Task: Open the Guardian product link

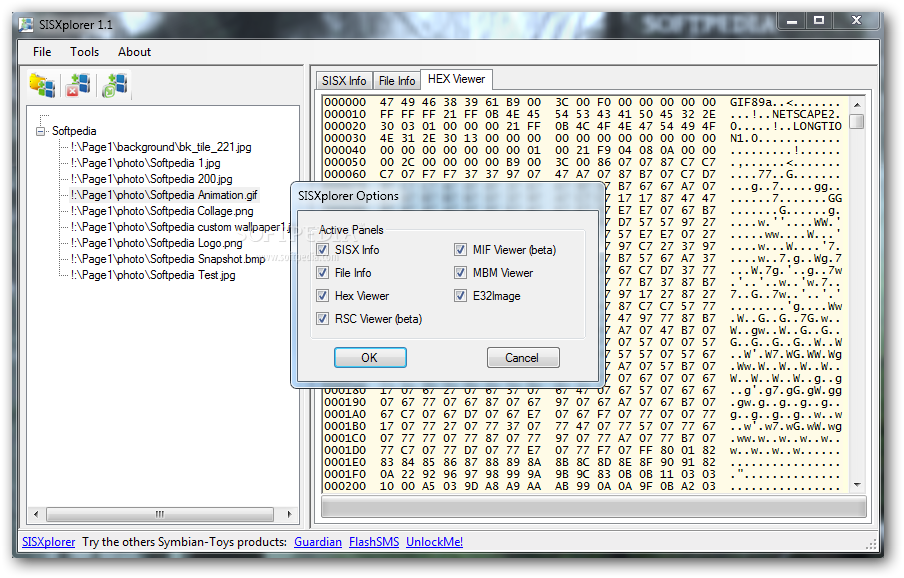Action: [318, 542]
